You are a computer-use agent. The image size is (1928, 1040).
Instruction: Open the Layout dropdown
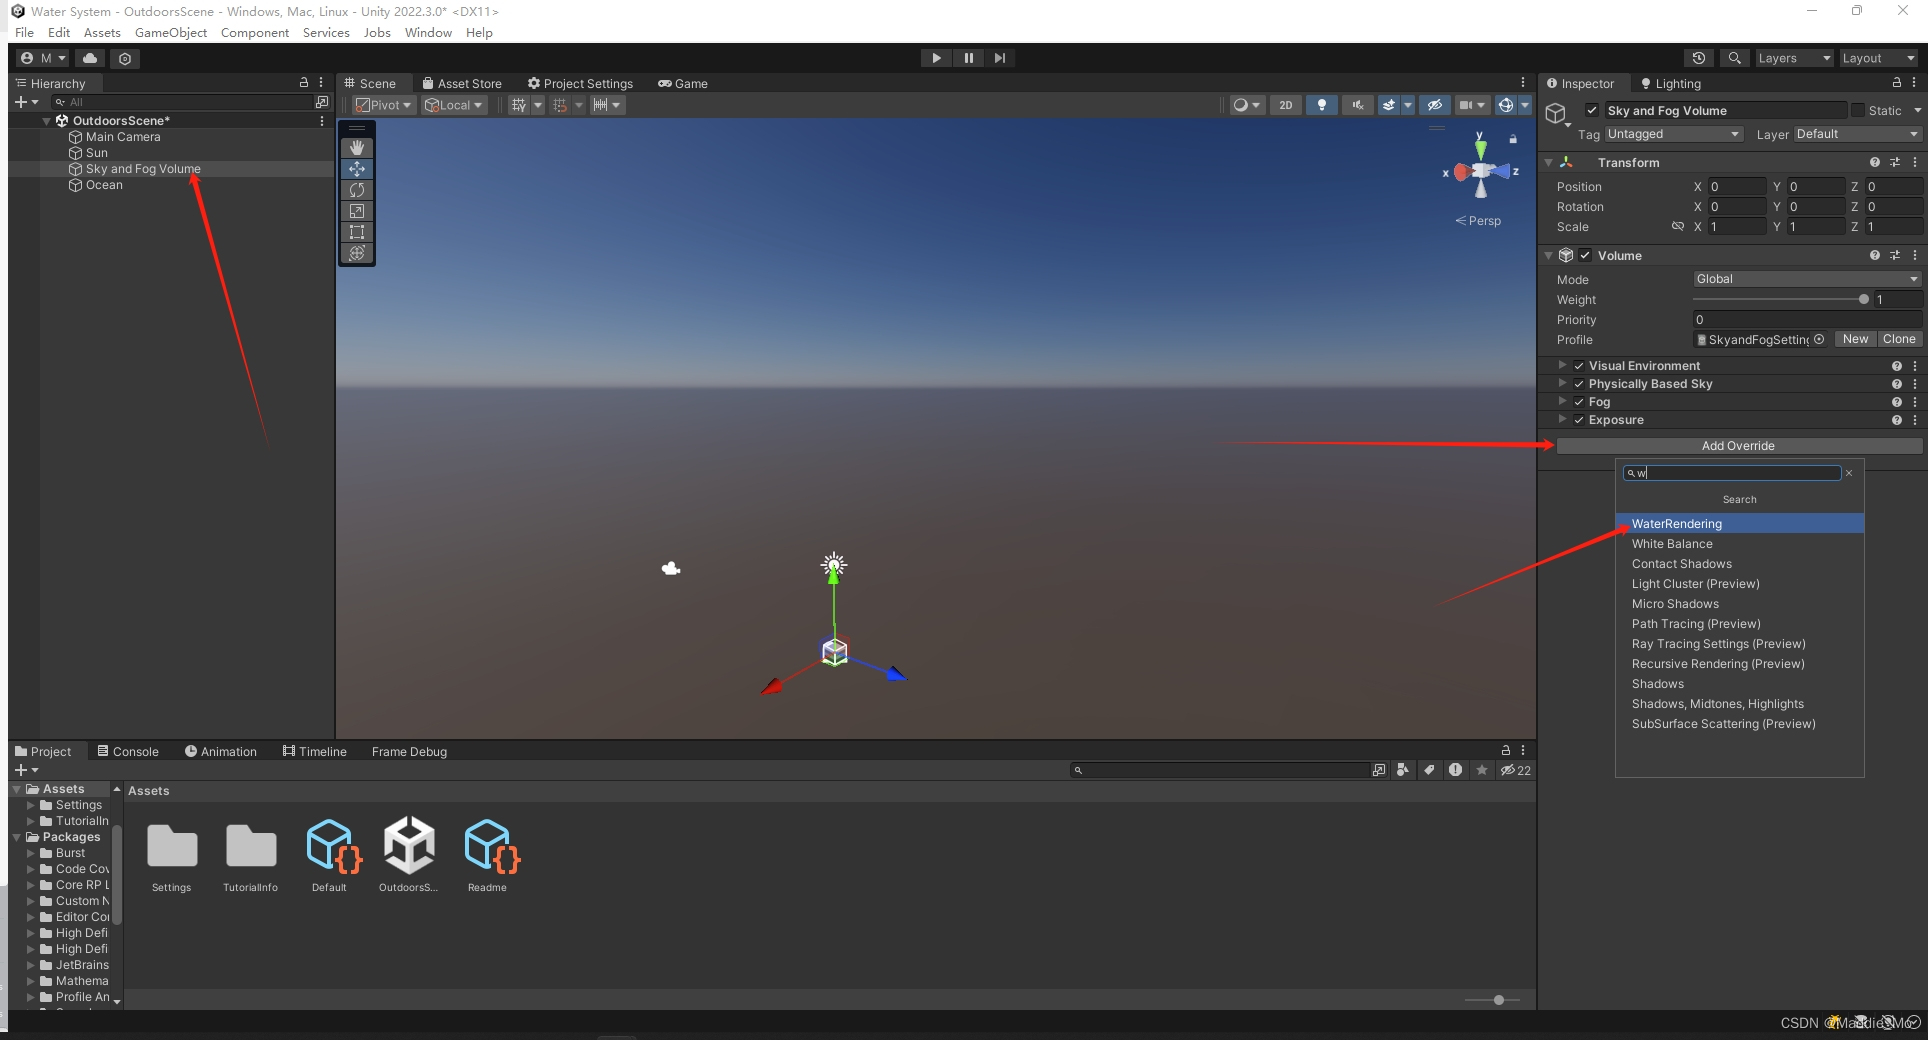point(1879,58)
